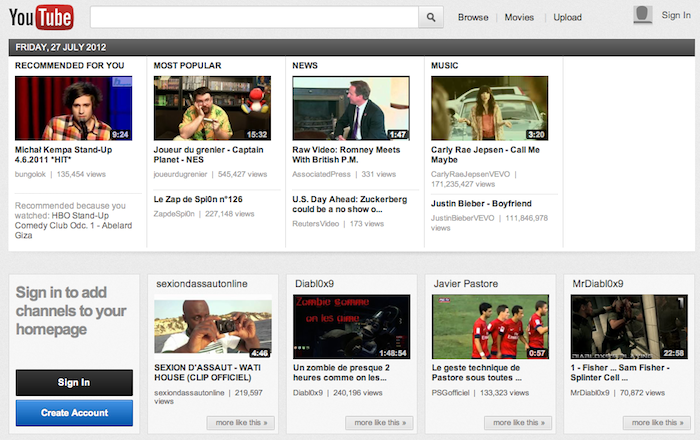Screen dimensions: 700x440
Task: Open the Upload page
Action: [567, 17]
